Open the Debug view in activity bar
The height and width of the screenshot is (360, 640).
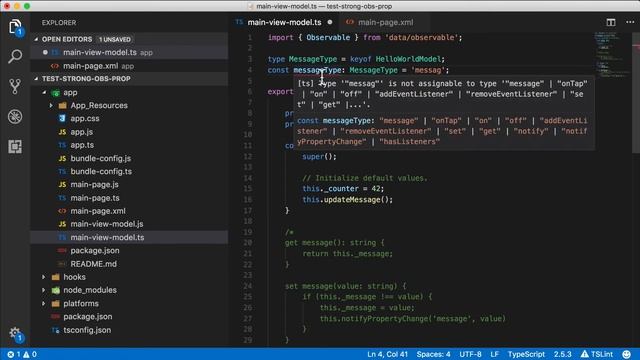(15, 116)
